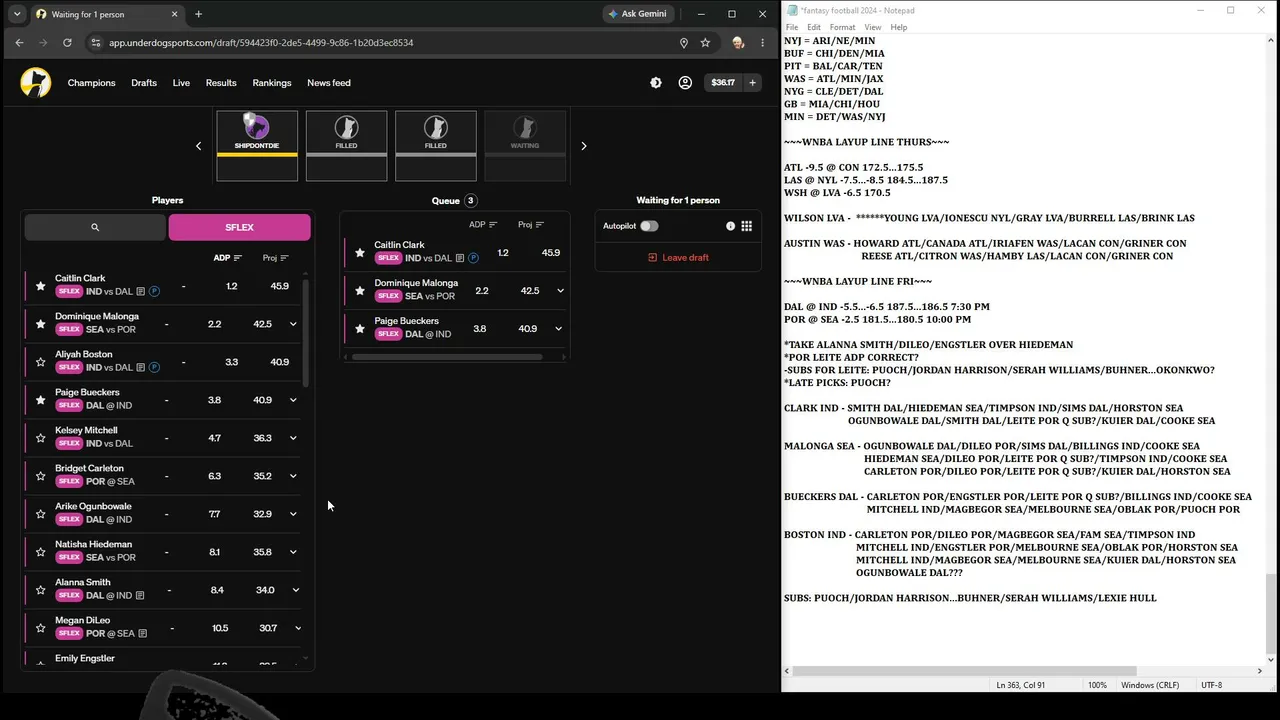Click the Players list vertical scrollbar
The height and width of the screenshot is (720, 1280).
coord(305,333)
